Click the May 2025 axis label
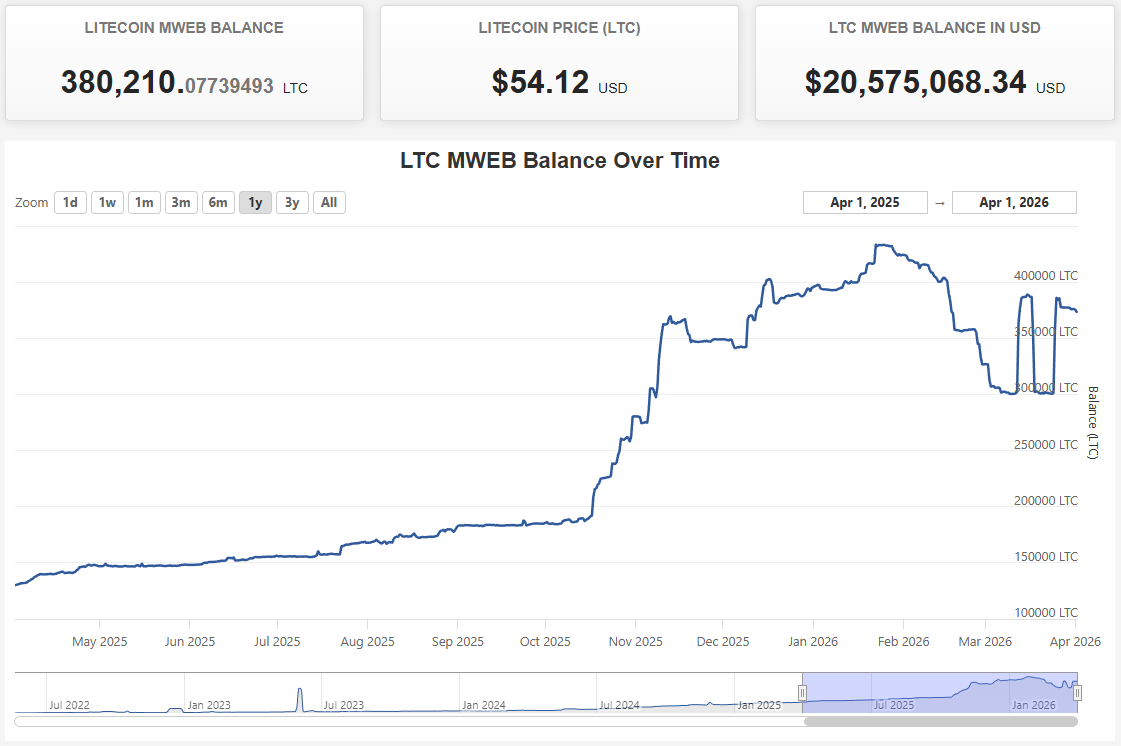 [99, 642]
